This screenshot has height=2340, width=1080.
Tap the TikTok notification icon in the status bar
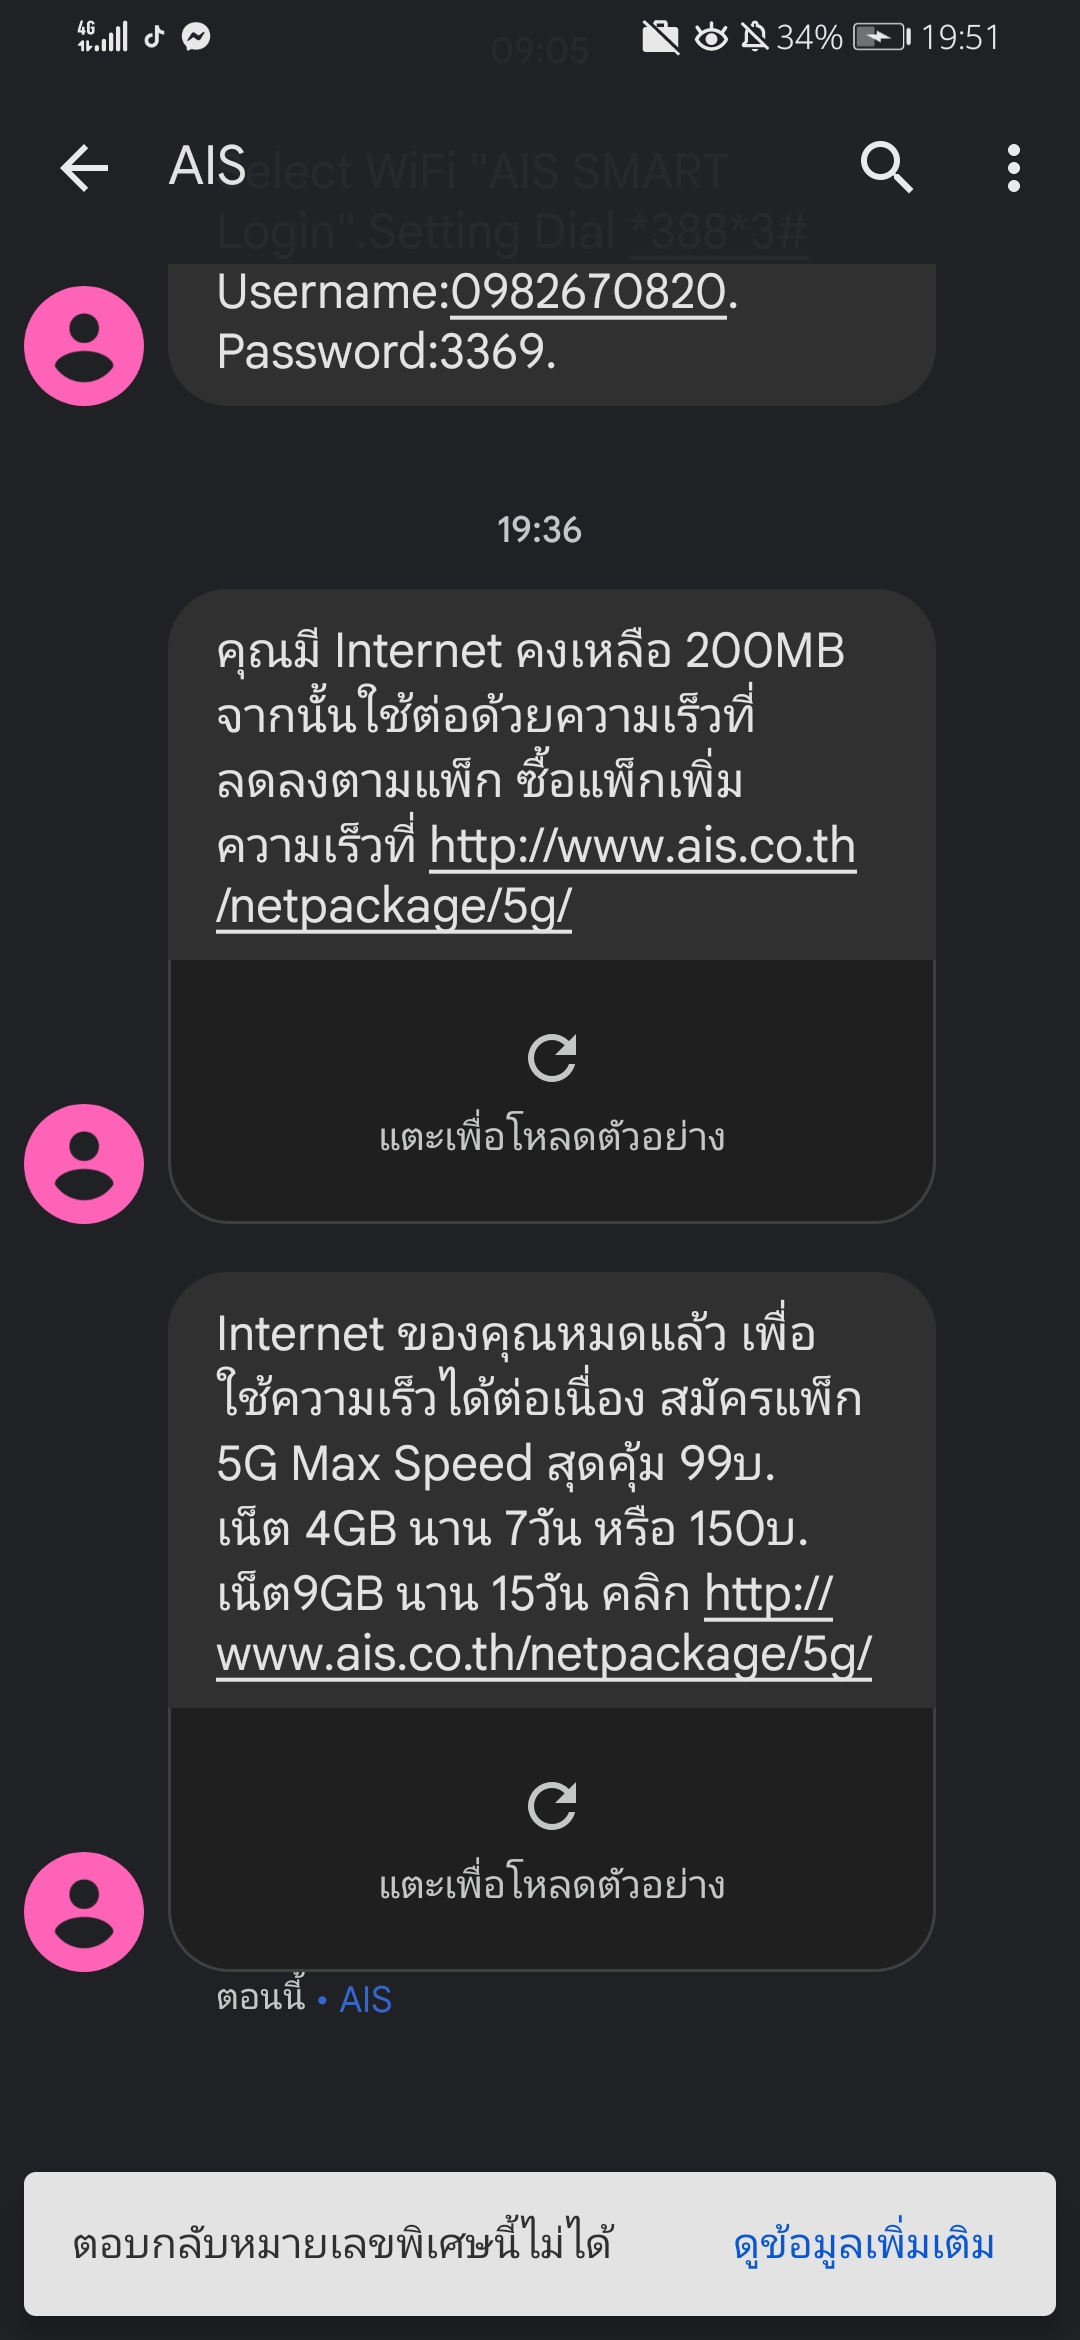[x=154, y=37]
